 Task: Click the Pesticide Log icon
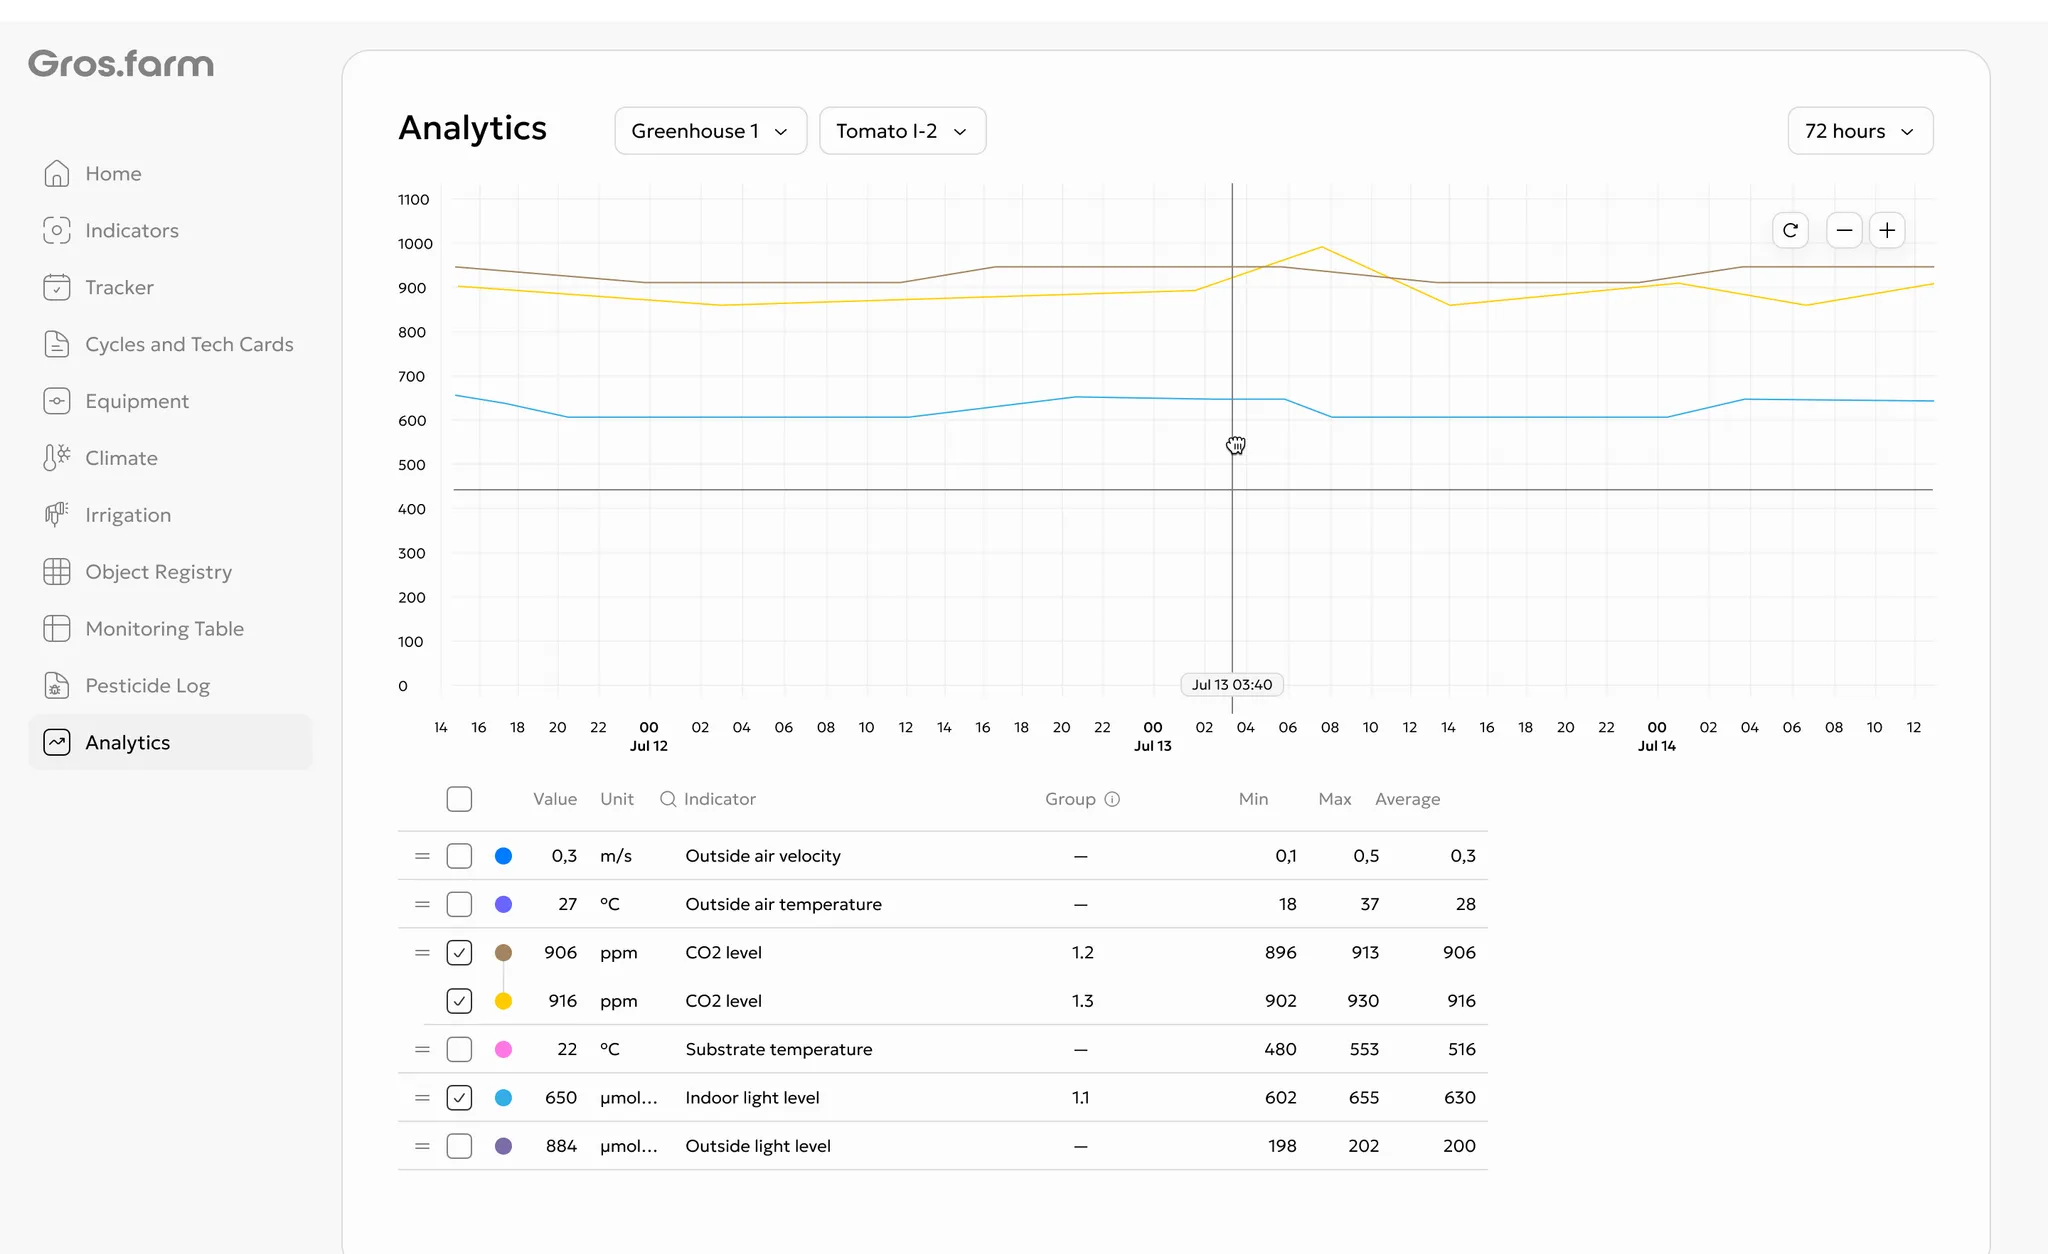pos(57,686)
